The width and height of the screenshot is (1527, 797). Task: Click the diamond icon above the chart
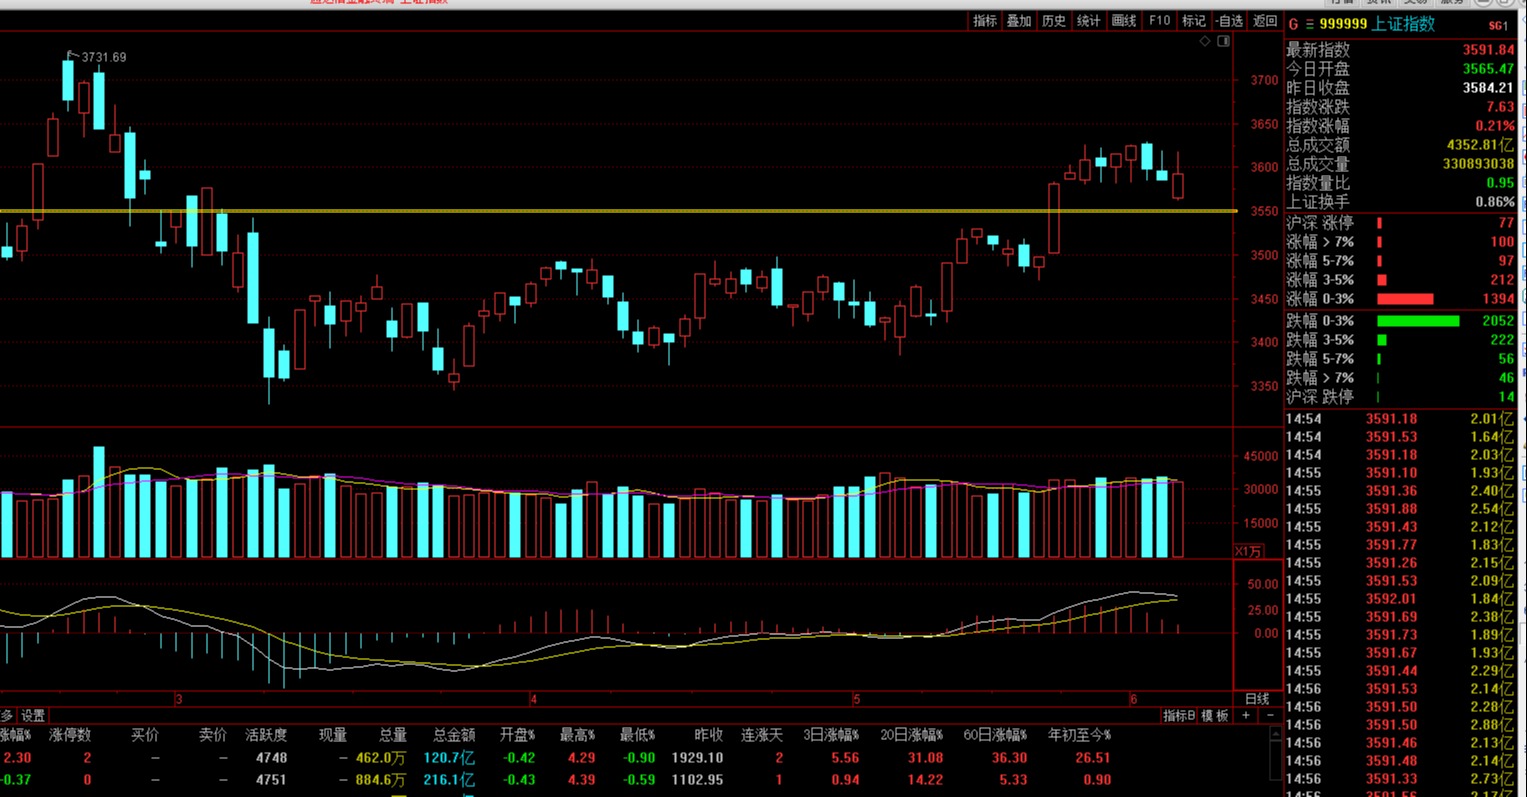coord(1205,41)
